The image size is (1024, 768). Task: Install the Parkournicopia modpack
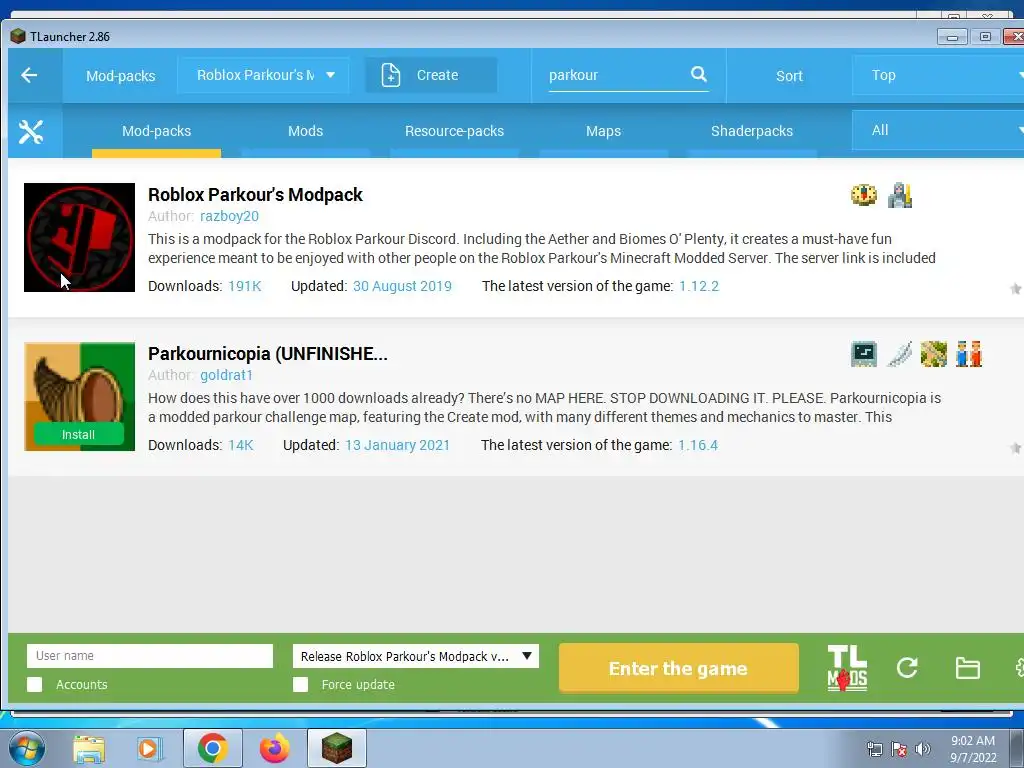pos(78,434)
